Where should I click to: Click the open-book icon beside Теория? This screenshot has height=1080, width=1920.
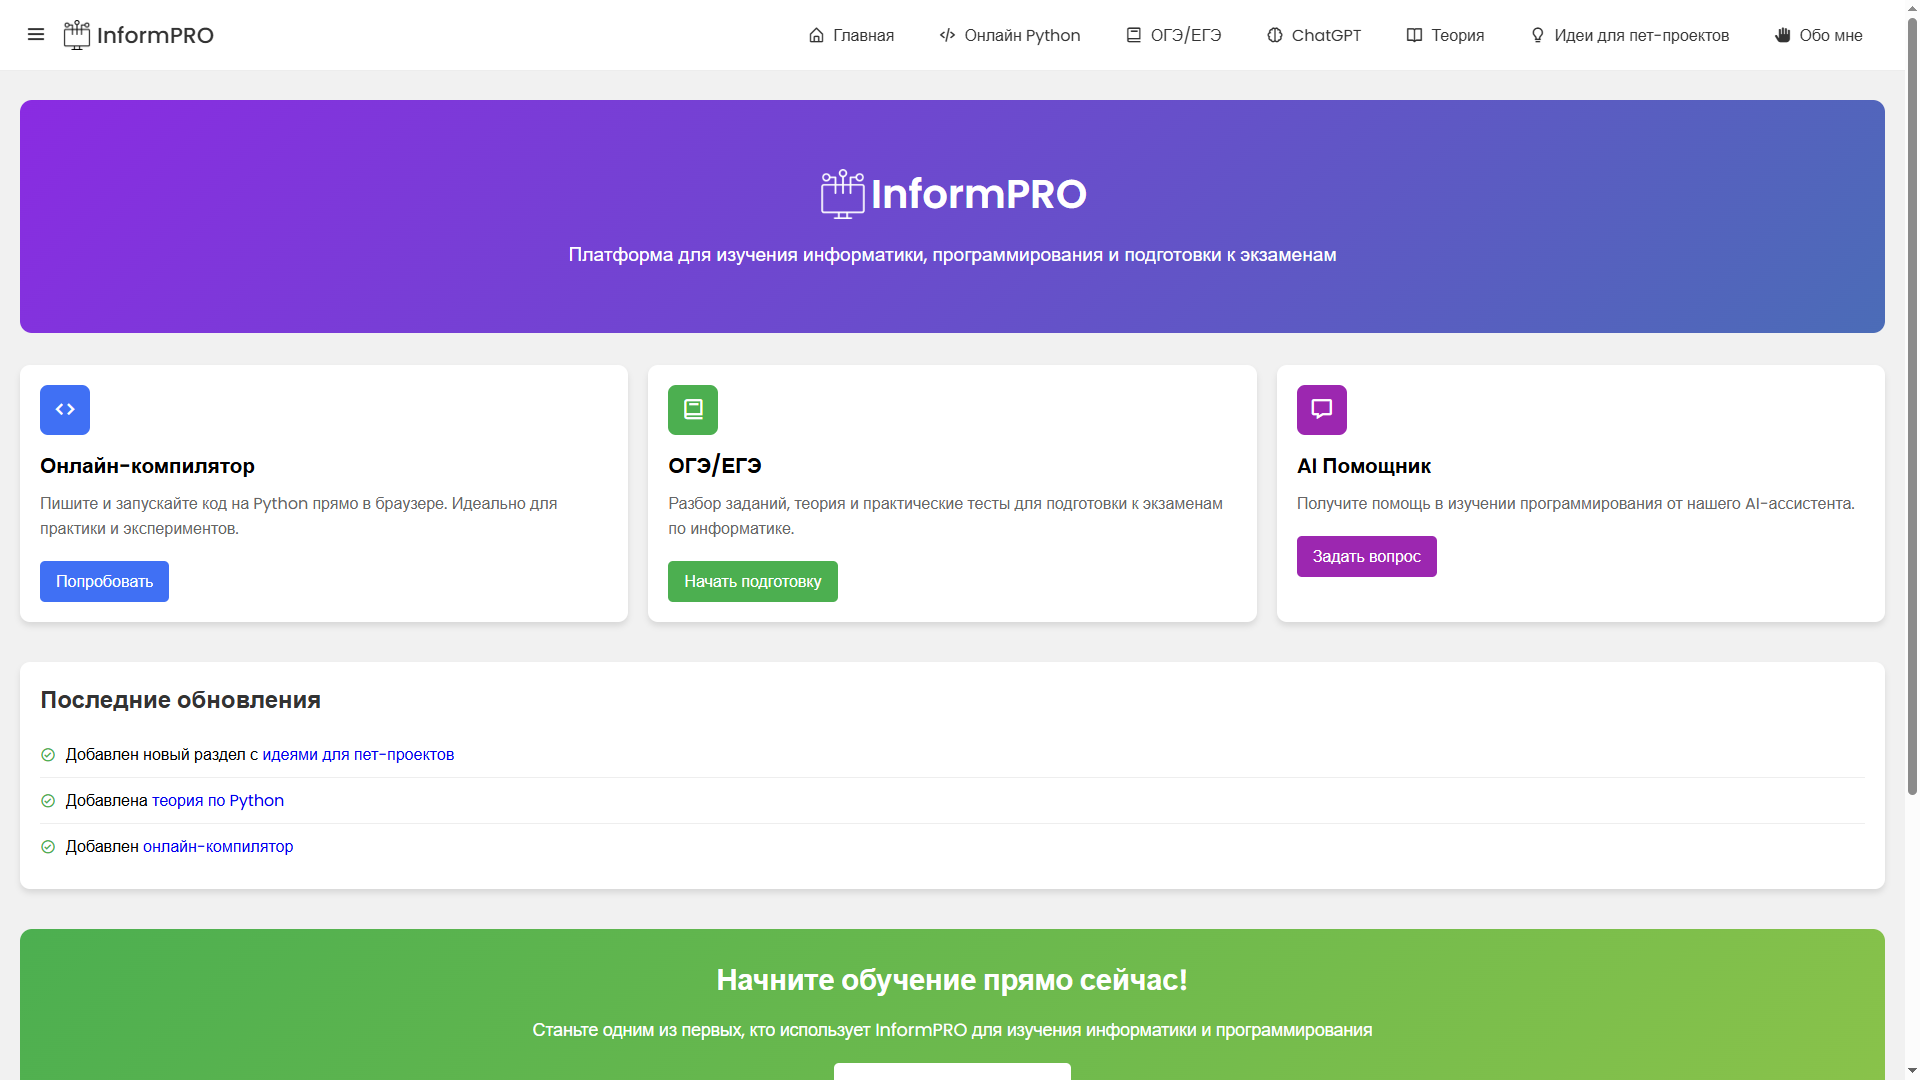[x=1414, y=35]
